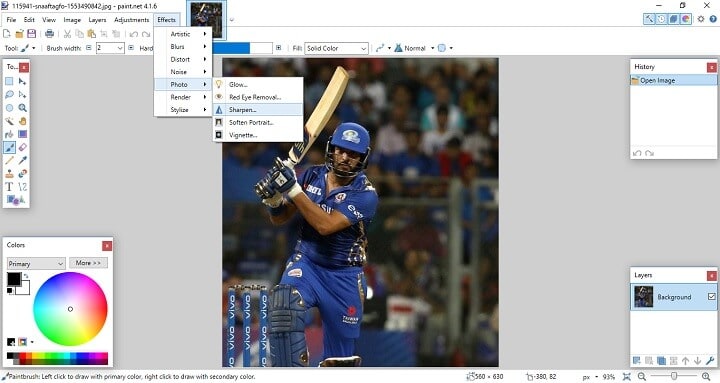This screenshot has height=383, width=720.
Task: Click the More >> button in Colors
Action: point(88,263)
